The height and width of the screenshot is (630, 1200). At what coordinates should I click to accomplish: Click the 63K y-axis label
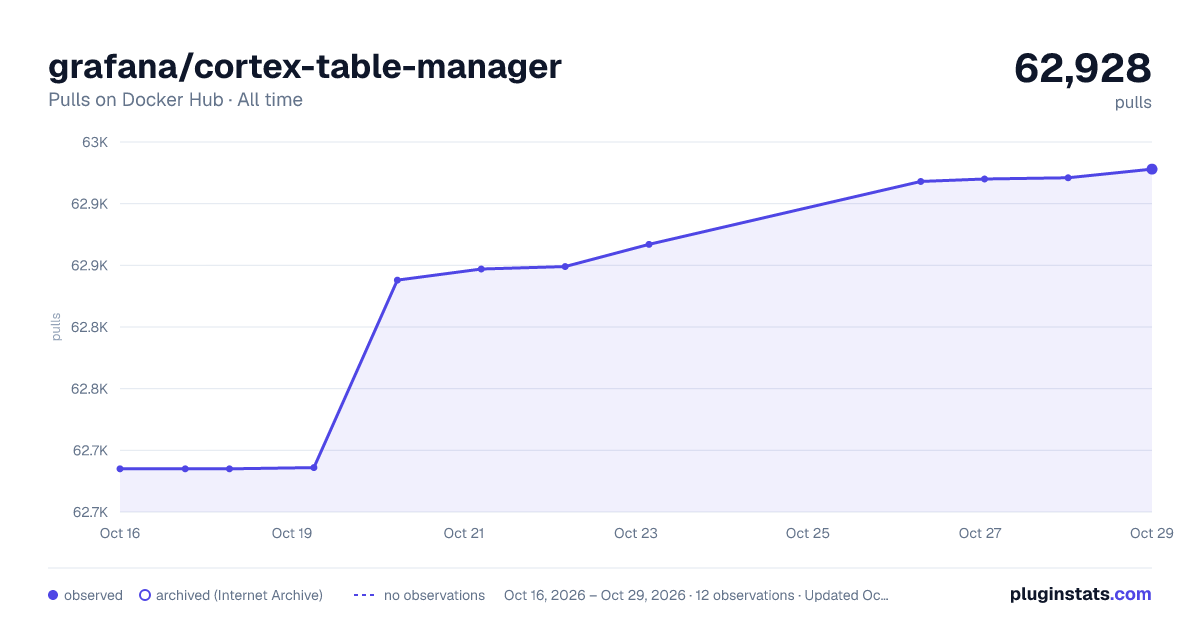coord(95,142)
